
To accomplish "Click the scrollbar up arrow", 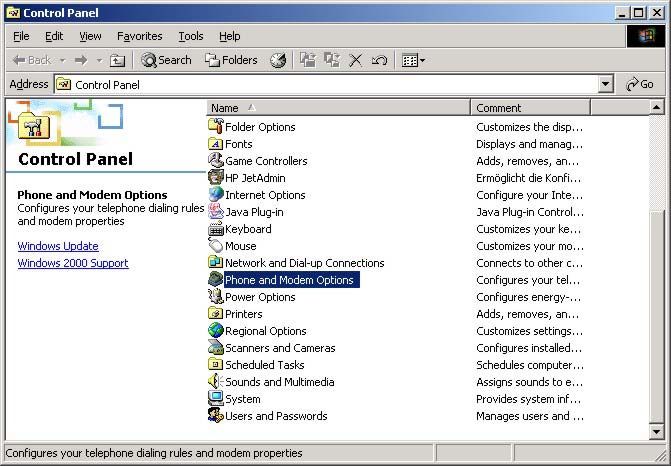I will [x=656, y=107].
